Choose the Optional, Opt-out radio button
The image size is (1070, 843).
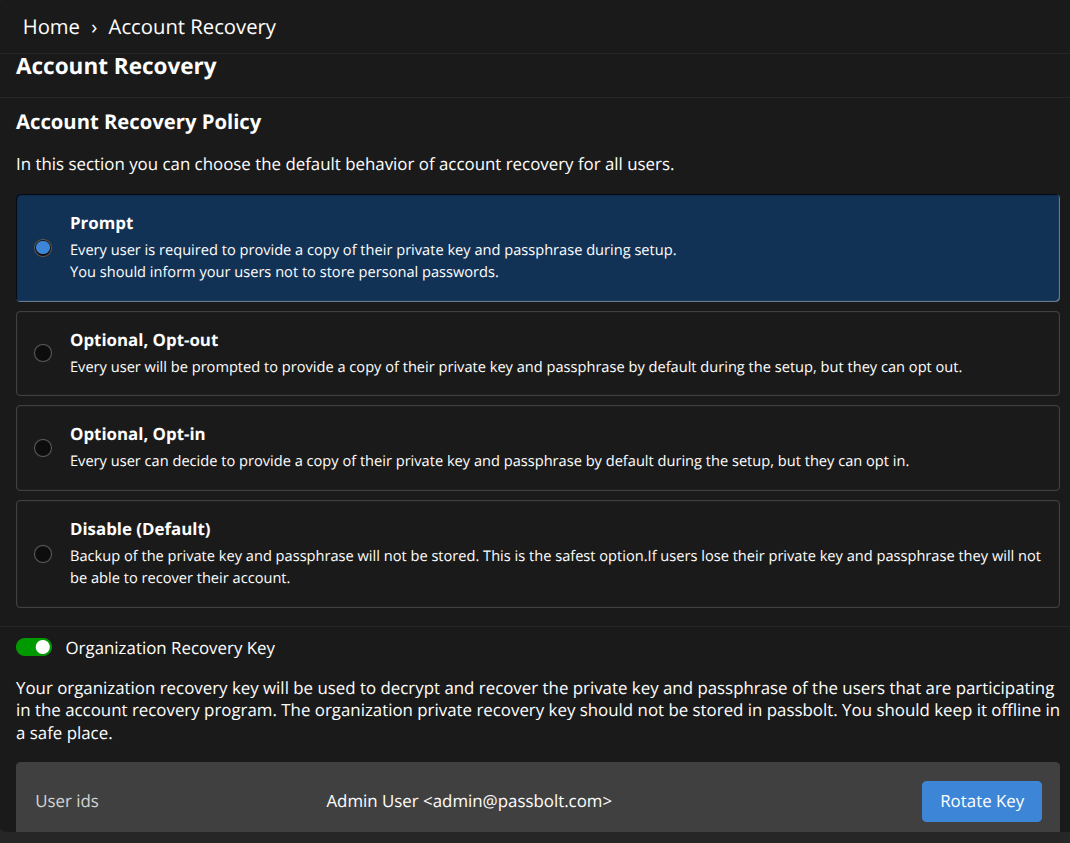pyautogui.click(x=43, y=353)
